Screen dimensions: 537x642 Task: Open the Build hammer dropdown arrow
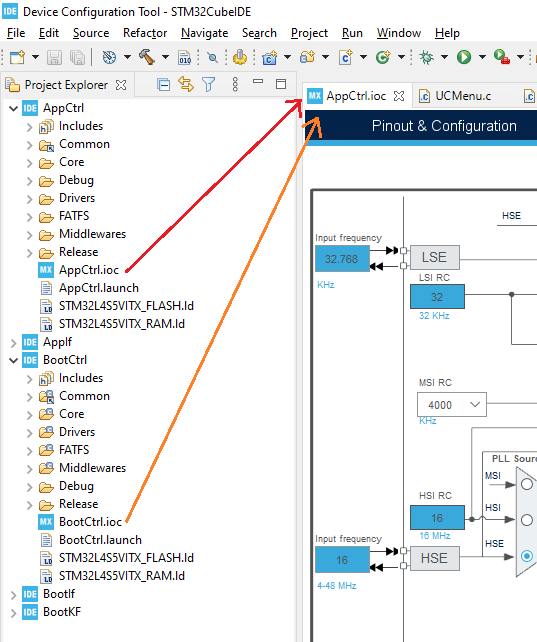click(x=165, y=57)
